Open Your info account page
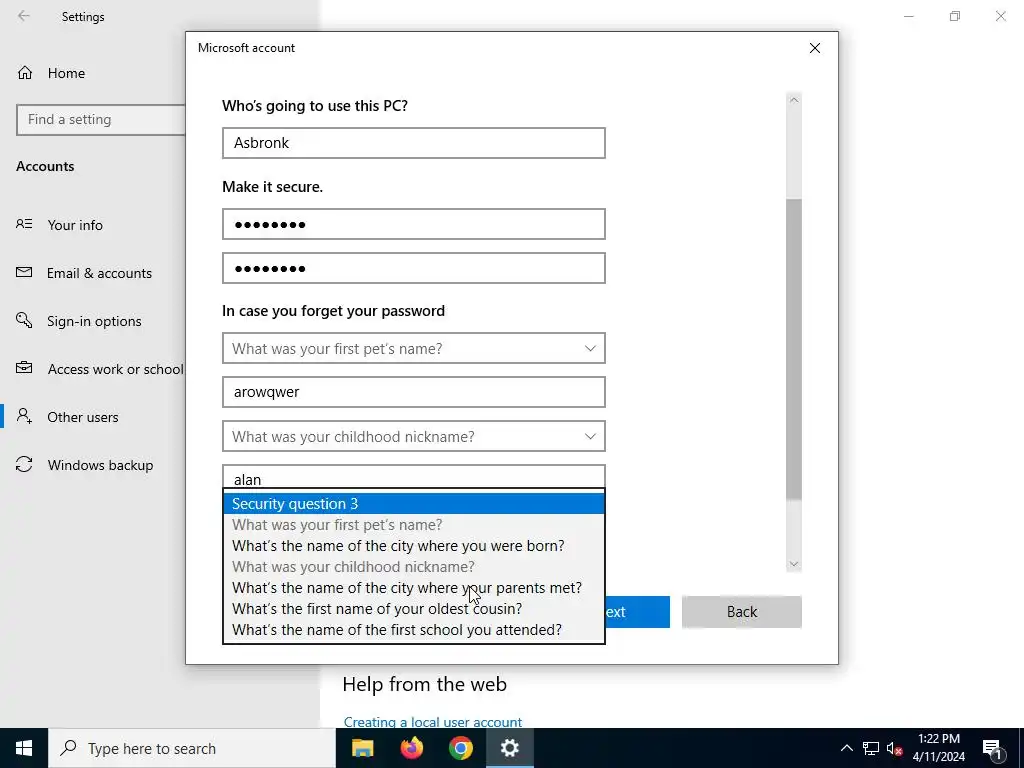Screen dimensions: 1024x768 point(74,225)
